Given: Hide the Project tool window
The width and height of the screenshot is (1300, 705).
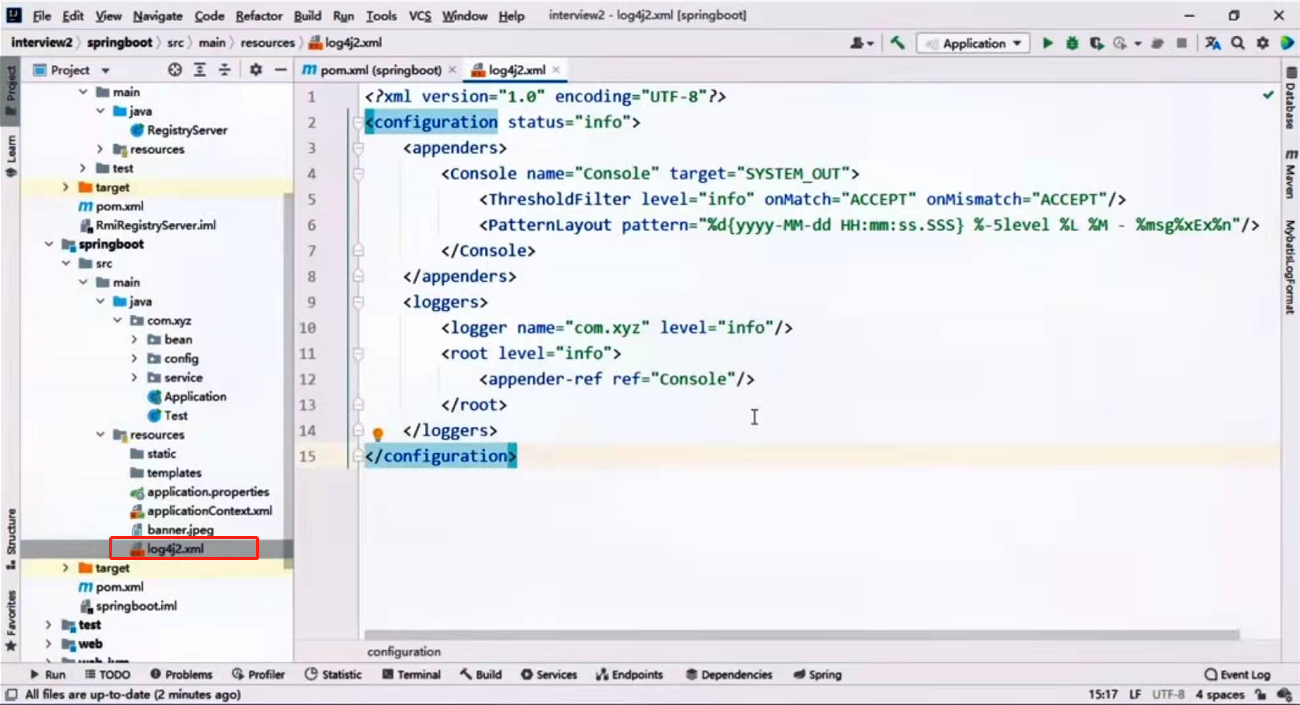Looking at the screenshot, I should click(x=281, y=70).
